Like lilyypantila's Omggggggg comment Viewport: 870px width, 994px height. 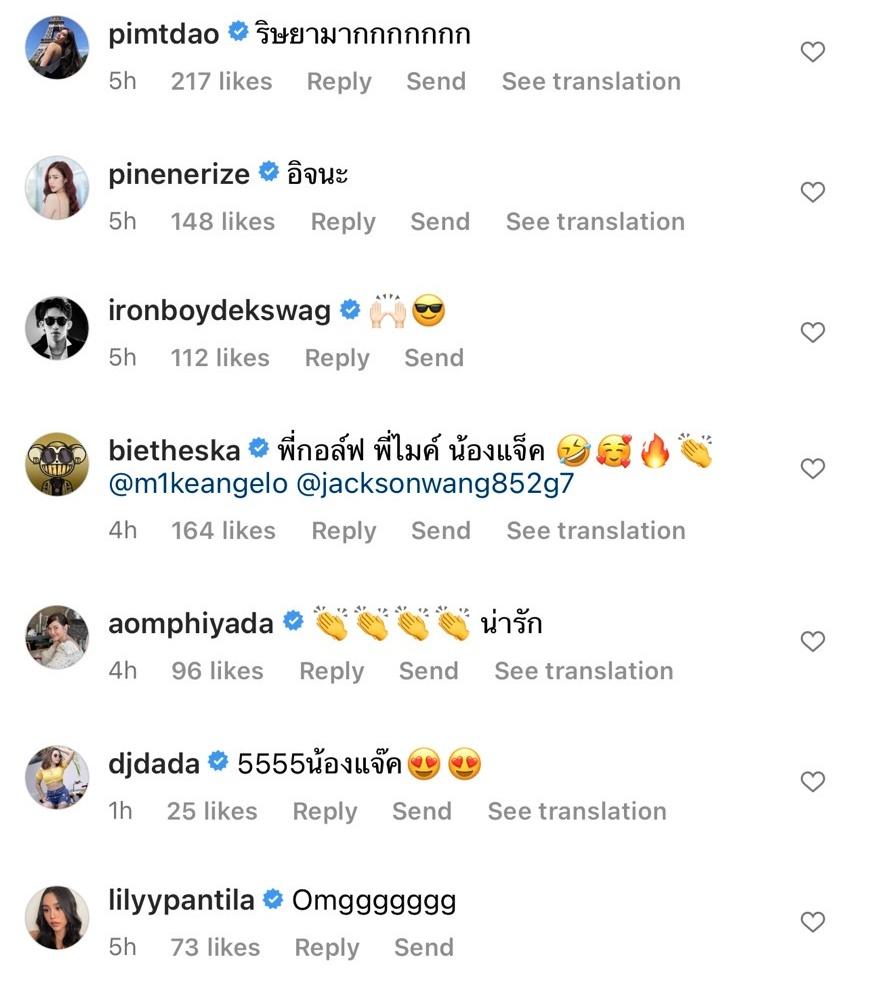813,921
